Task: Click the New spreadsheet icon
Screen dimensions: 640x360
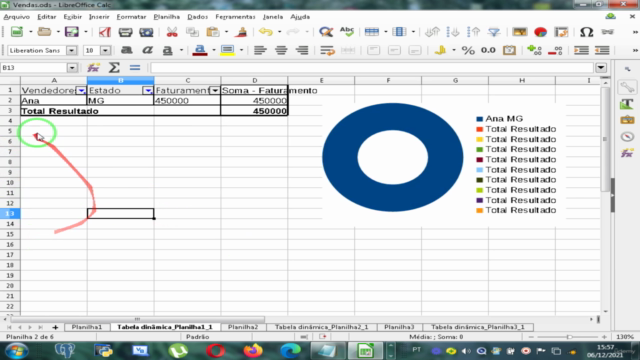Action: (17, 32)
